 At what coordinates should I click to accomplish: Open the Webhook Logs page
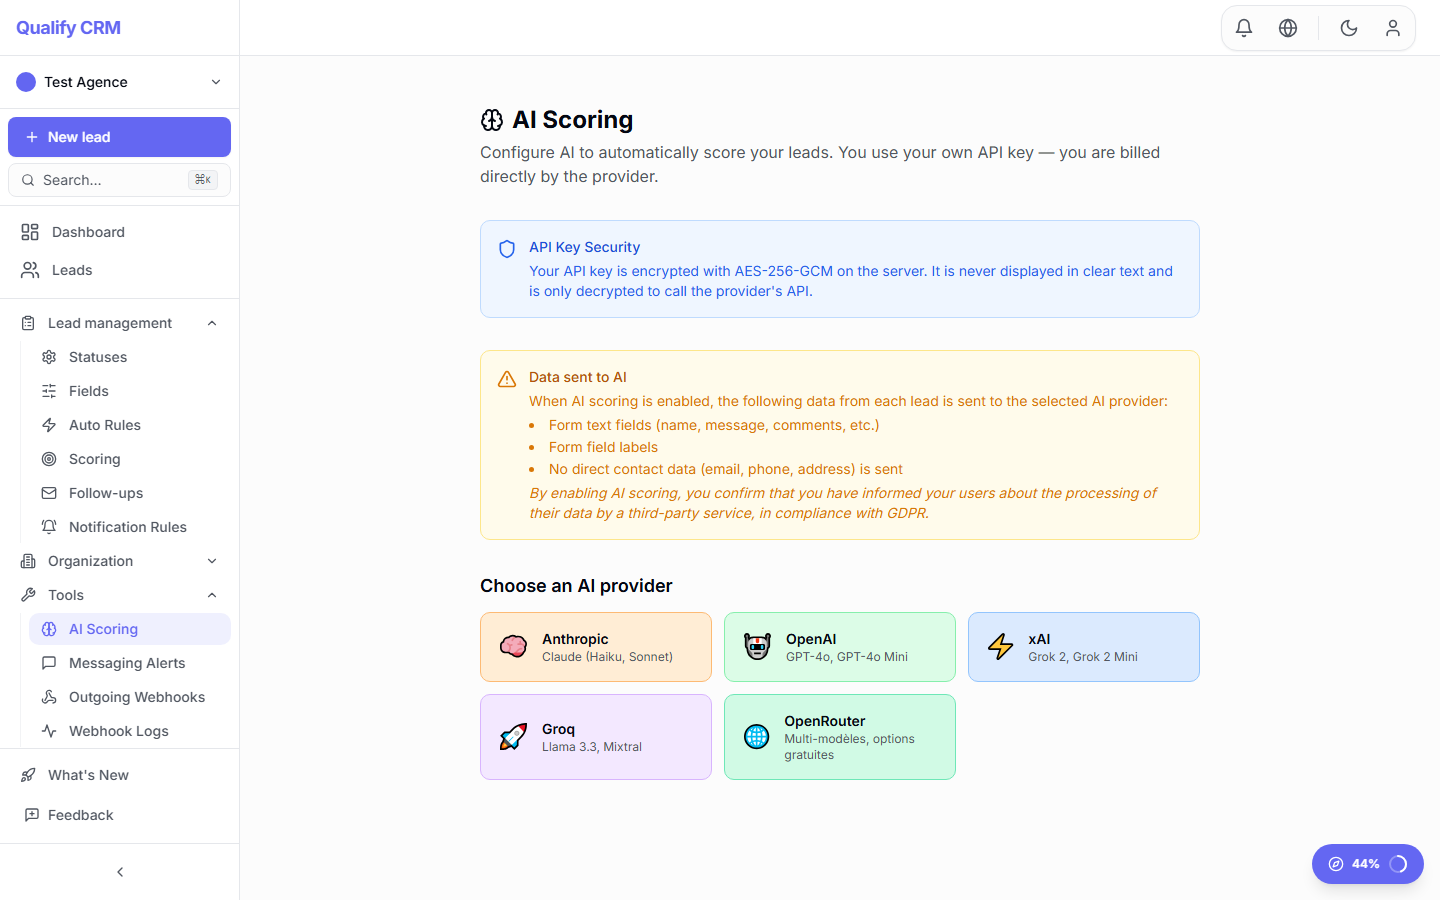point(130,731)
